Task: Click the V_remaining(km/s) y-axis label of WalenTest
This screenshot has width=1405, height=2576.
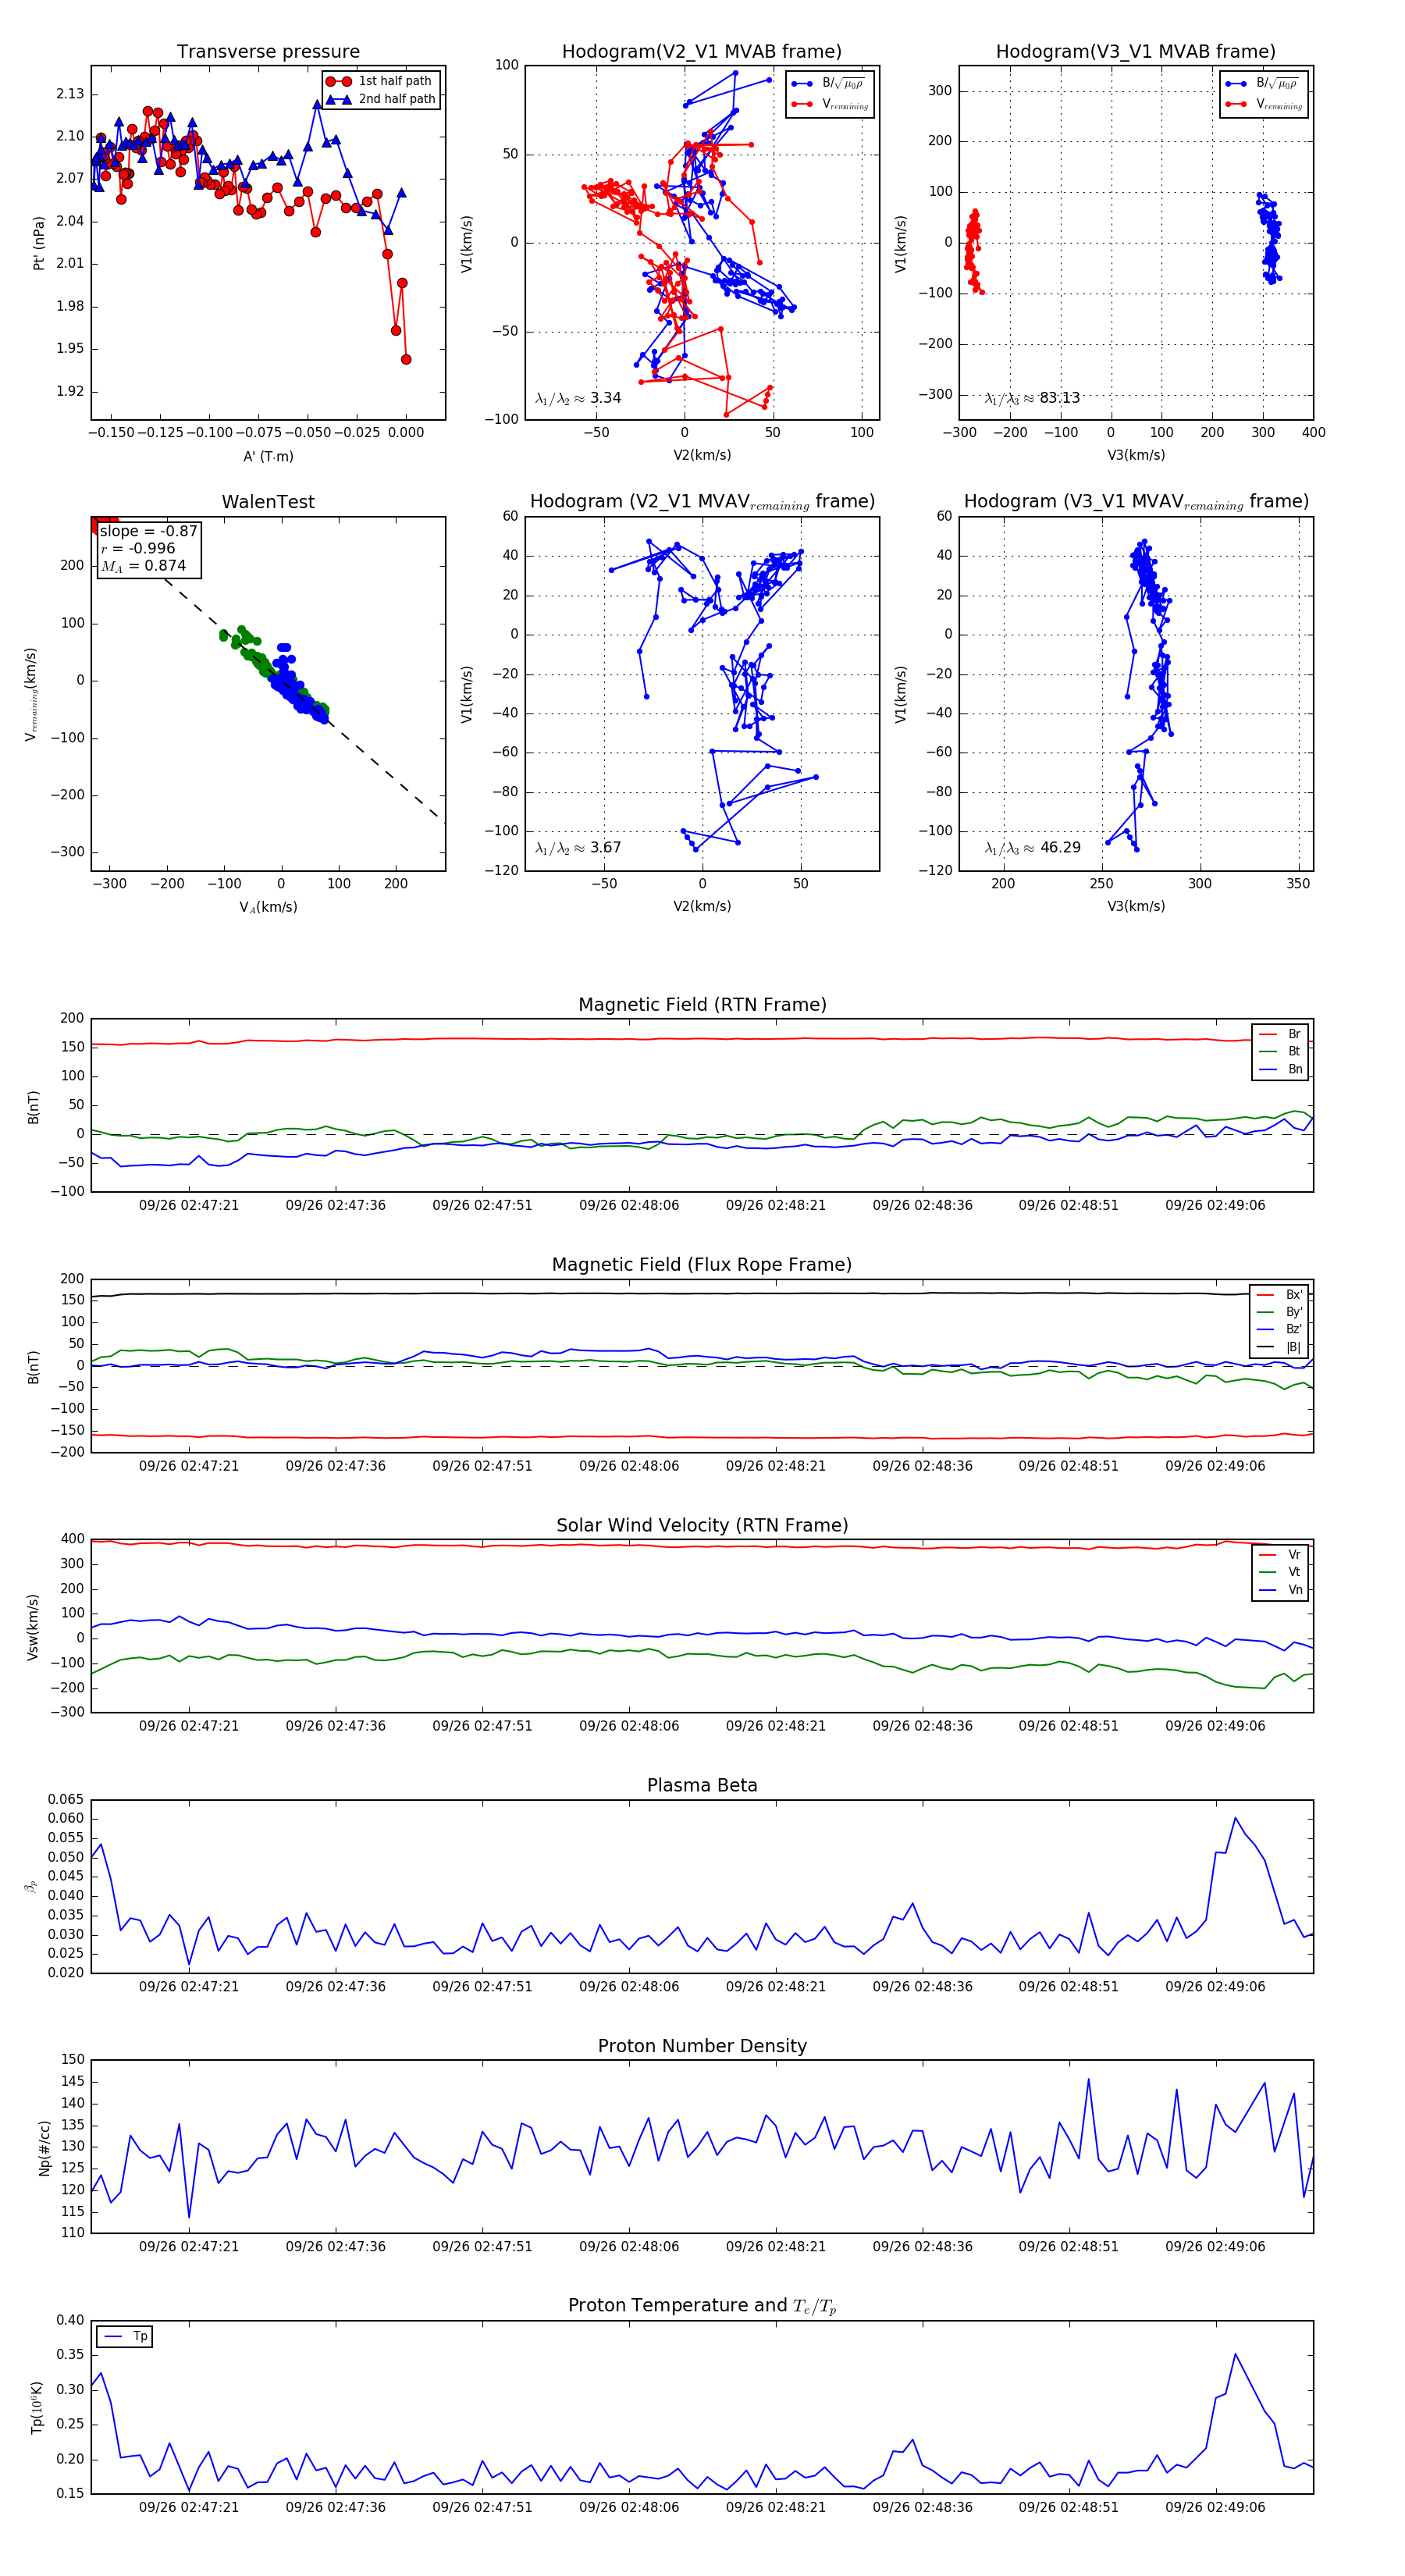Action: click(32, 694)
